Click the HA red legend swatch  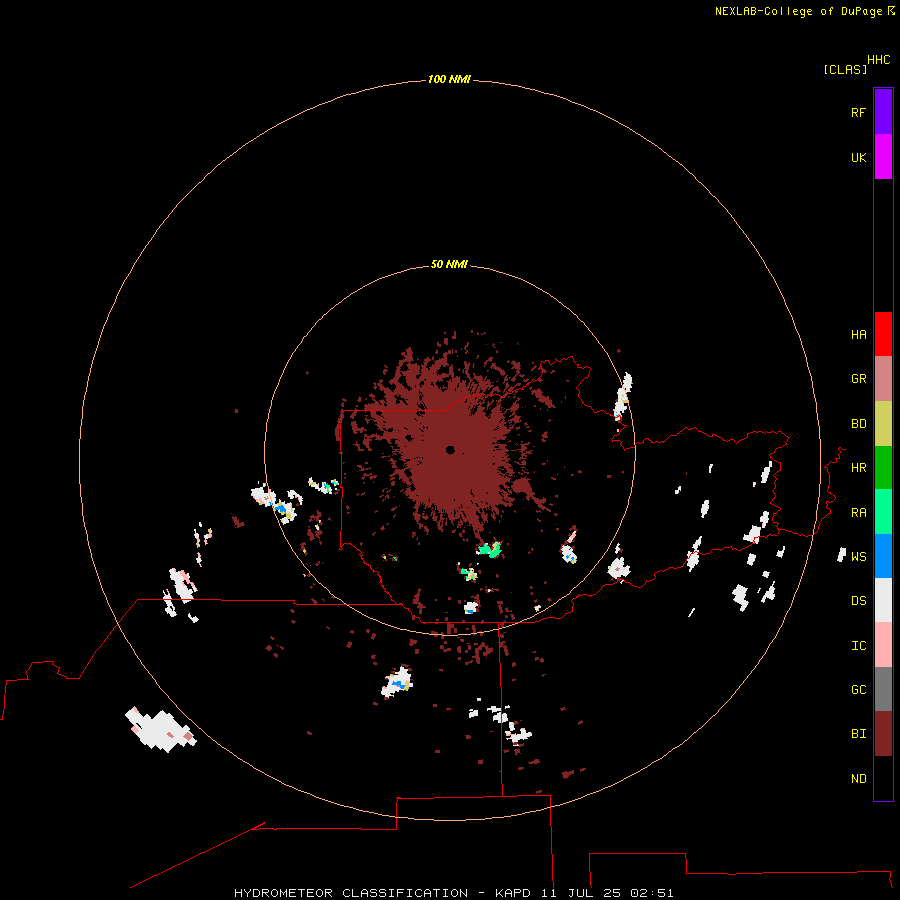883,334
